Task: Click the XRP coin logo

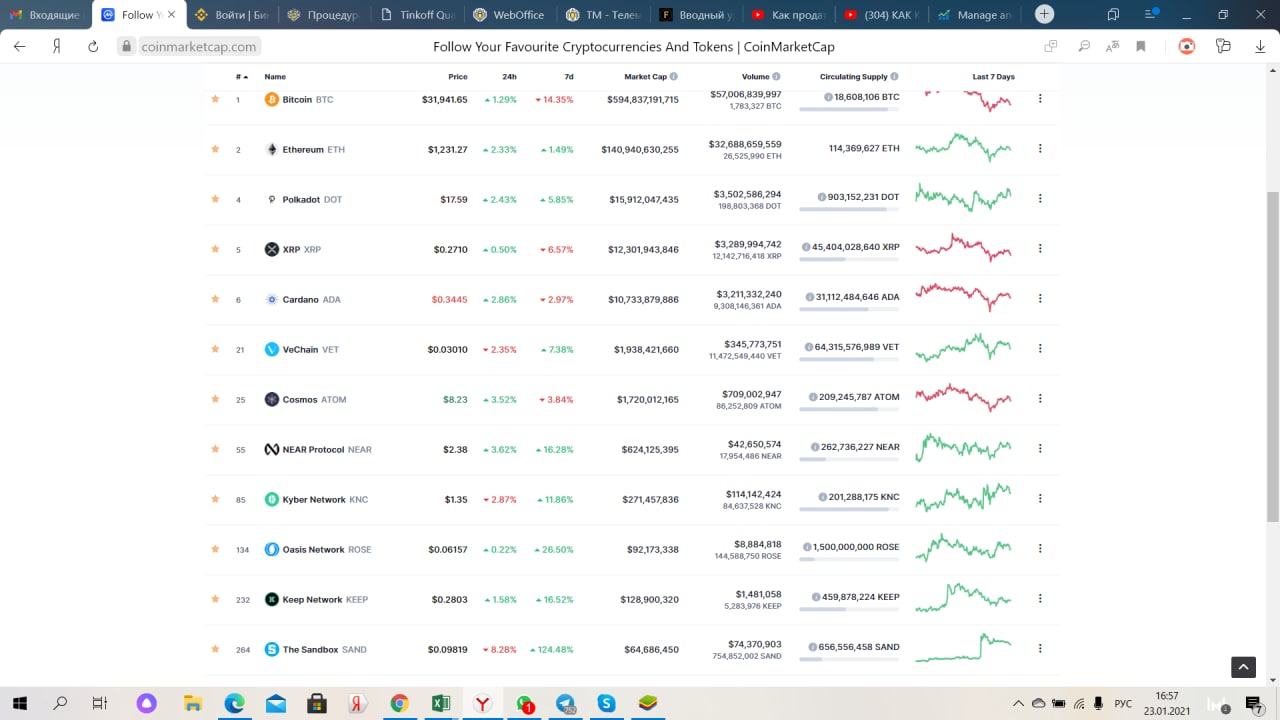Action: pos(272,249)
